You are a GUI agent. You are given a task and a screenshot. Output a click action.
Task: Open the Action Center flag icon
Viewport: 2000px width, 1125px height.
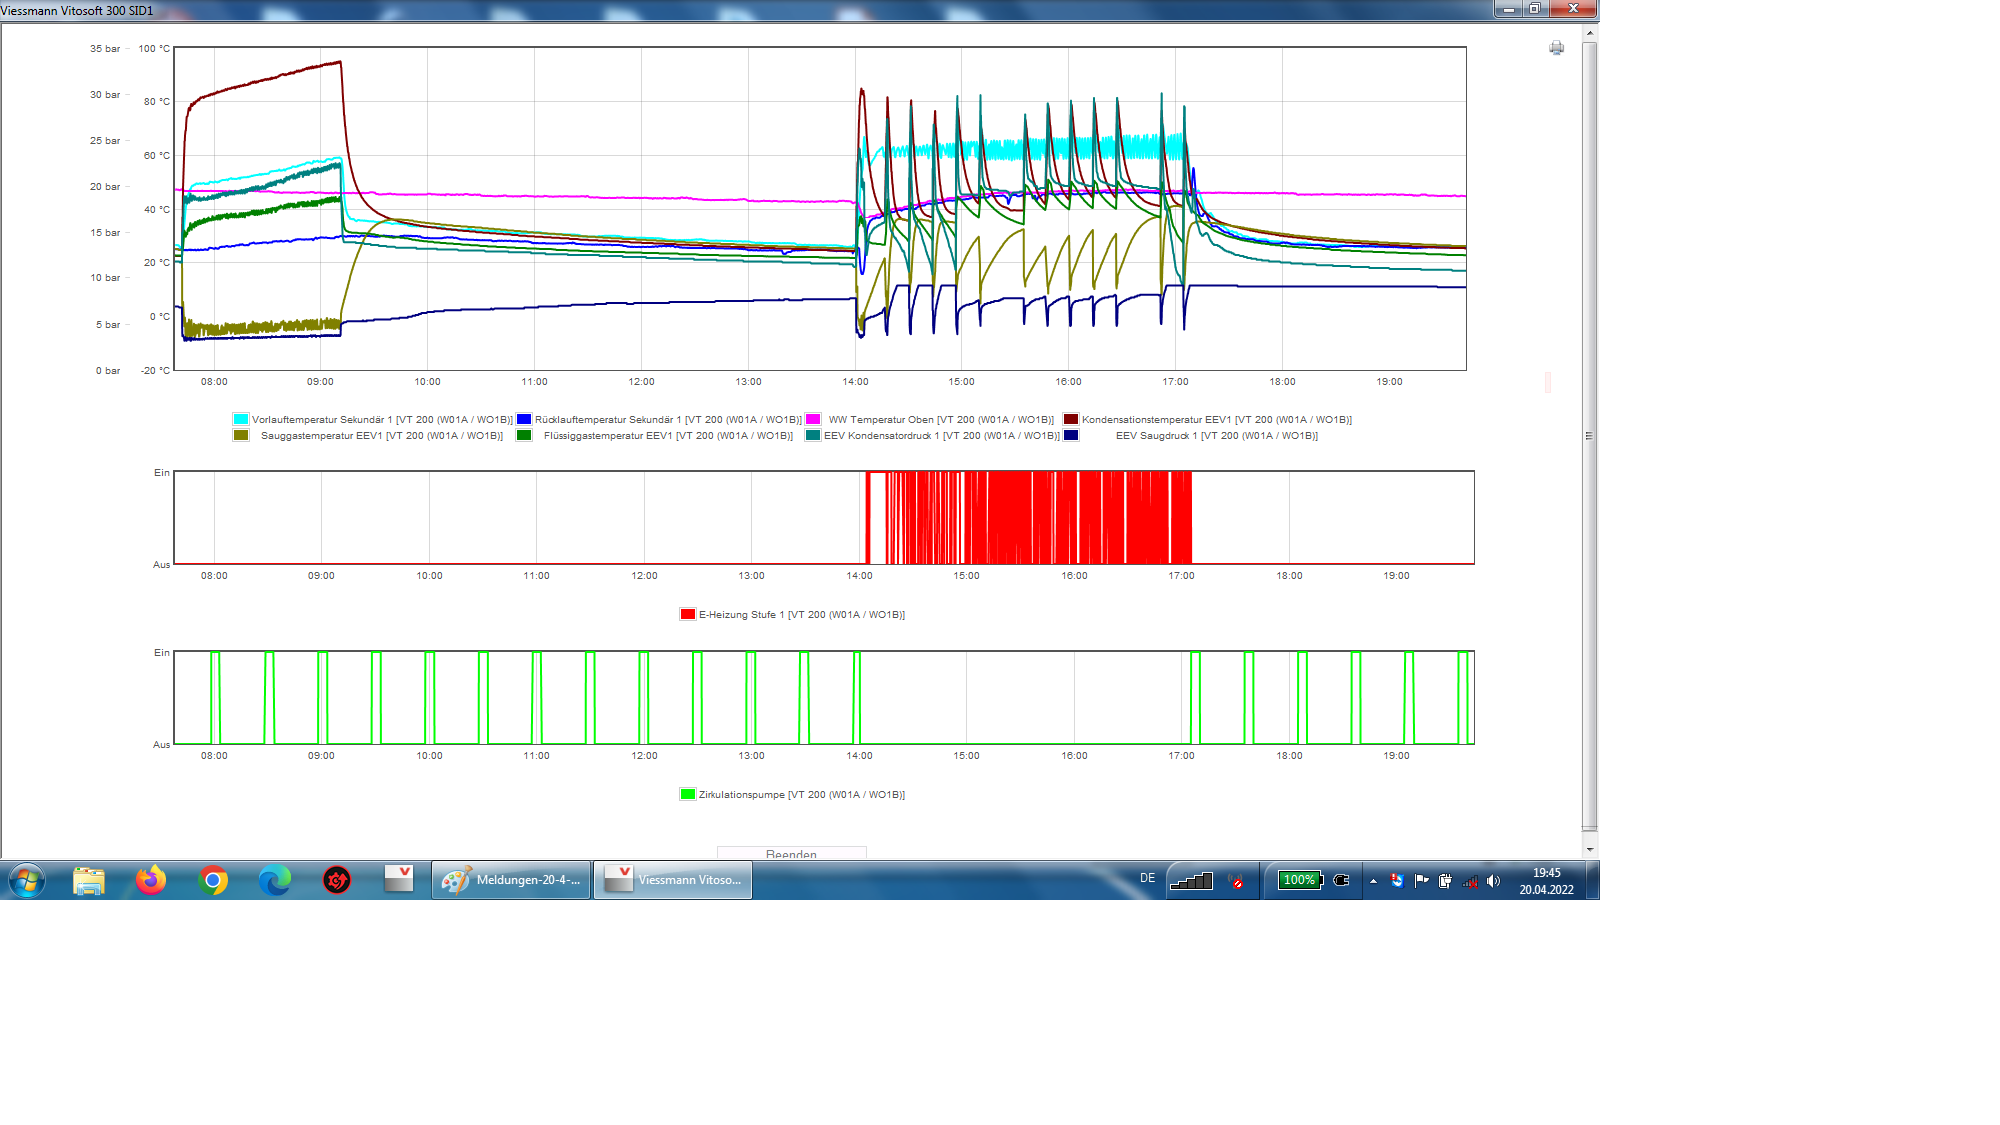pyautogui.click(x=1421, y=880)
